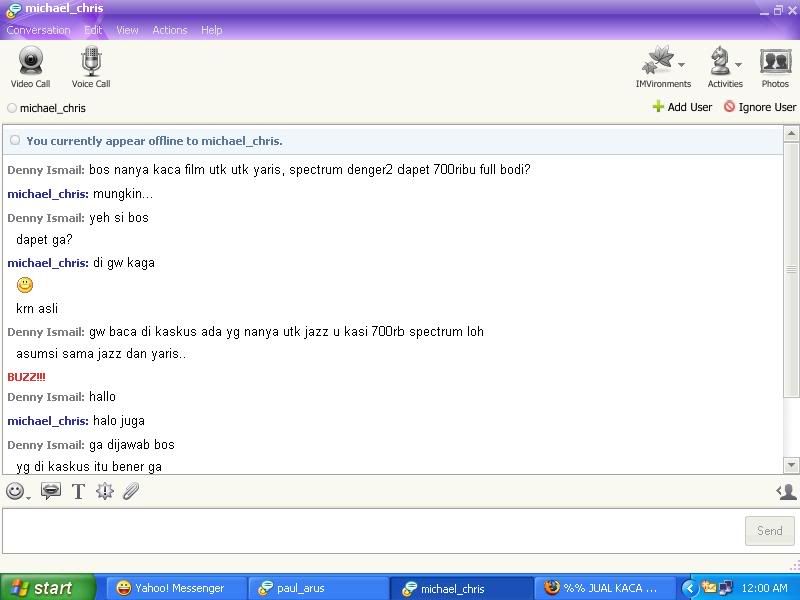Click the michael_chris status indicator circle
The height and width of the screenshot is (600, 800).
[12, 108]
